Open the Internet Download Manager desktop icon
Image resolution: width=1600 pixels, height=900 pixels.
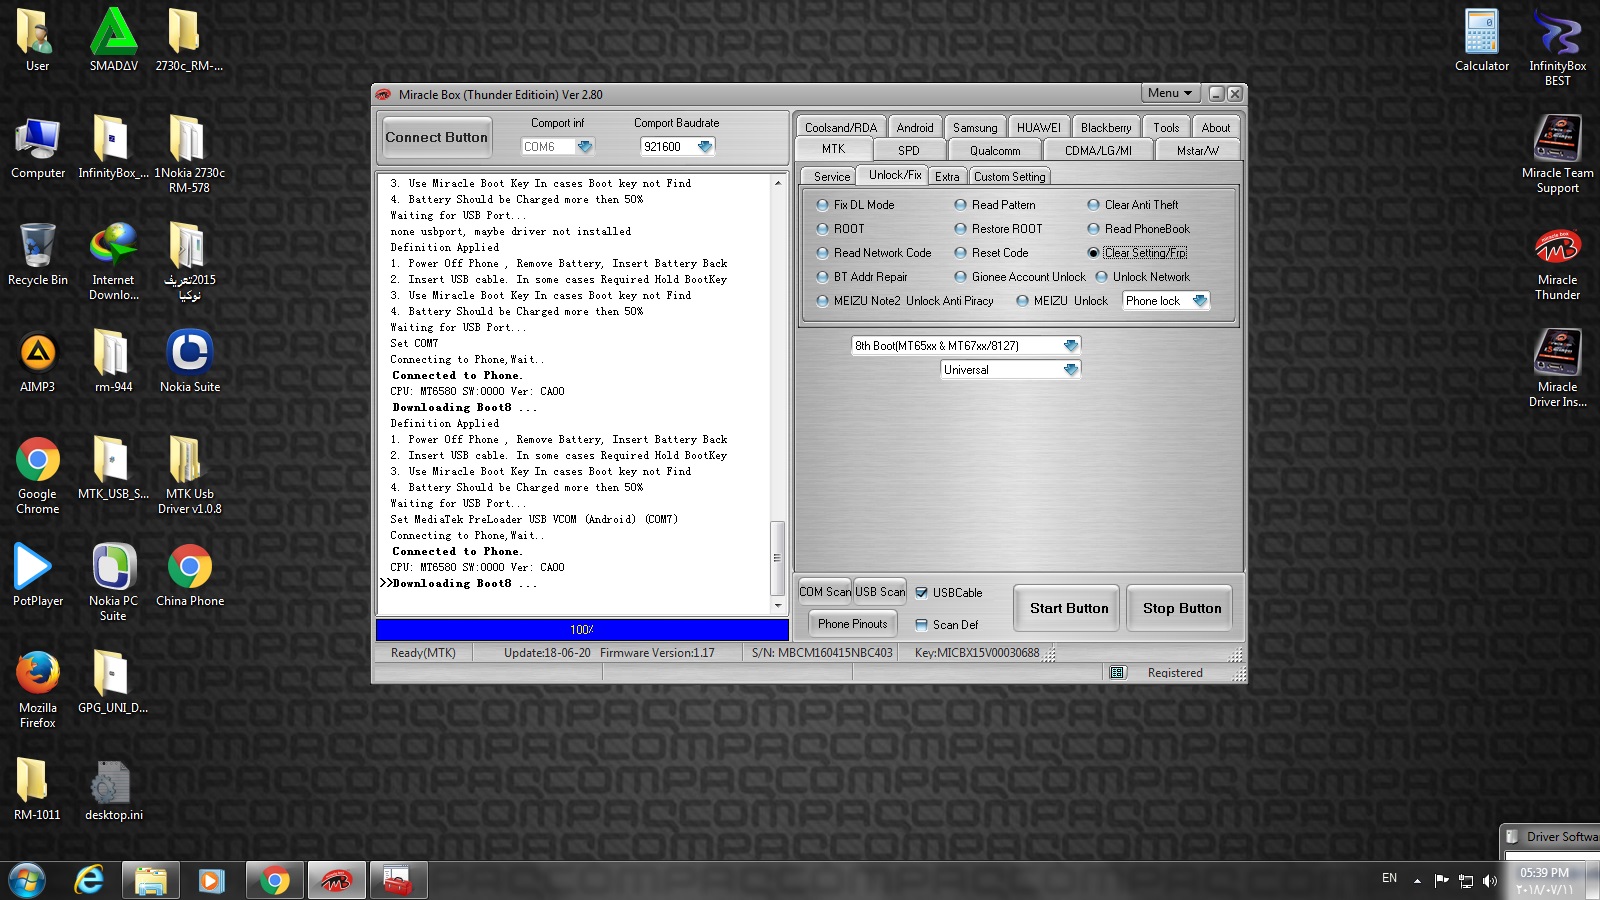[113, 262]
